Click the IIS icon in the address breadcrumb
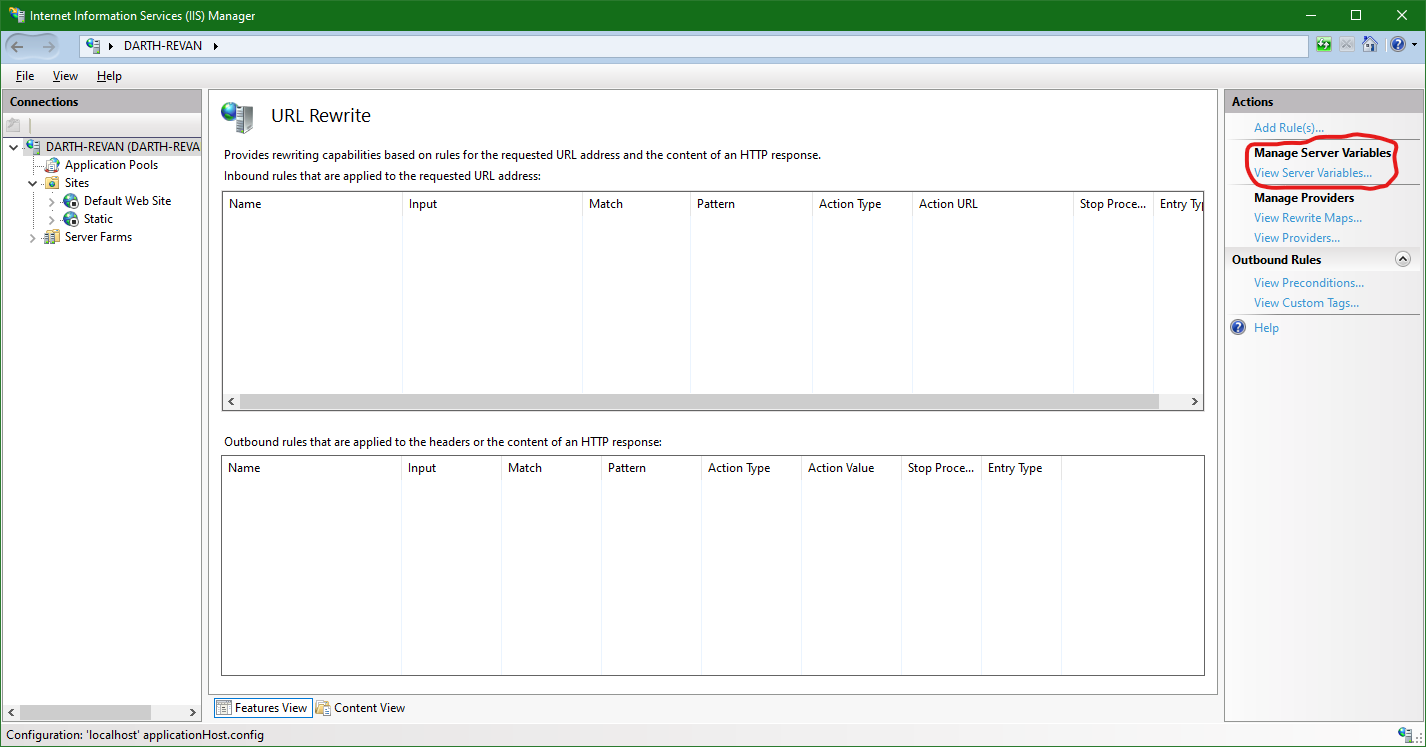The image size is (1426, 747). [x=92, y=45]
